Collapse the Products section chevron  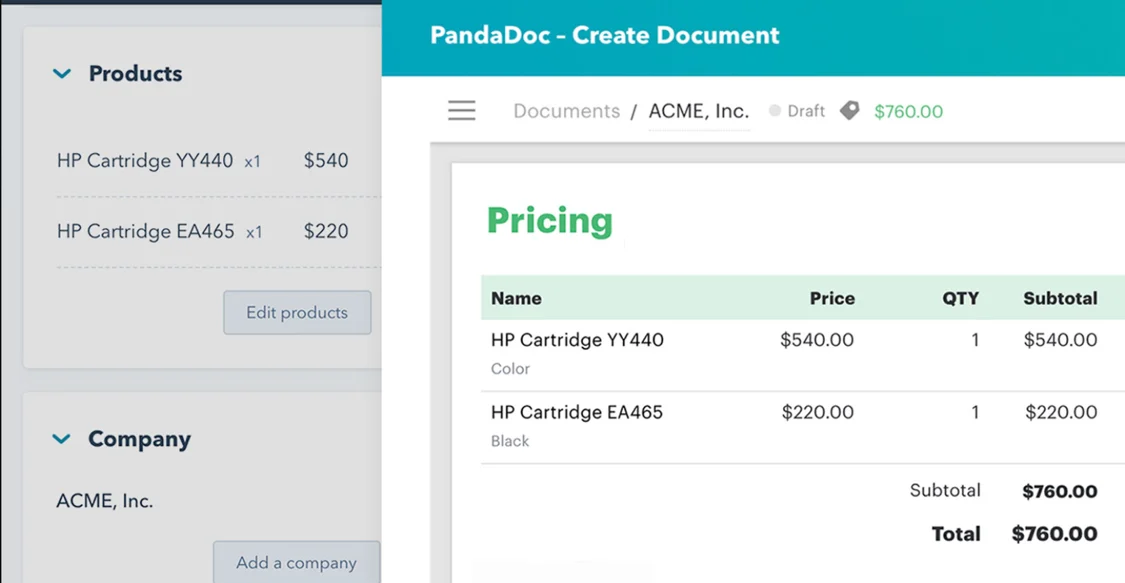[62, 73]
